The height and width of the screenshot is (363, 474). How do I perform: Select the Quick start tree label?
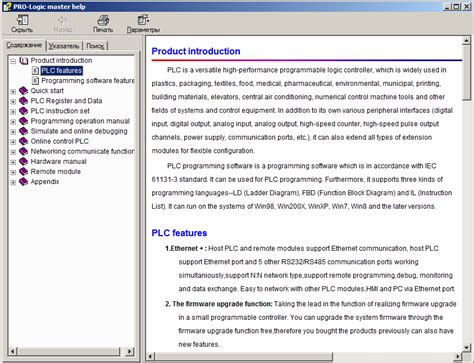point(47,91)
